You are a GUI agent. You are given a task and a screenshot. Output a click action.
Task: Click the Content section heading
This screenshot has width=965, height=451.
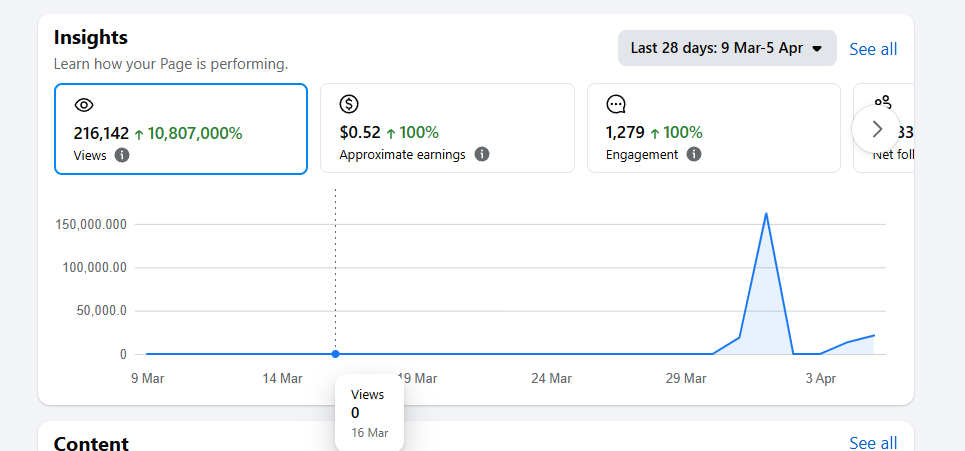pyautogui.click(x=91, y=443)
